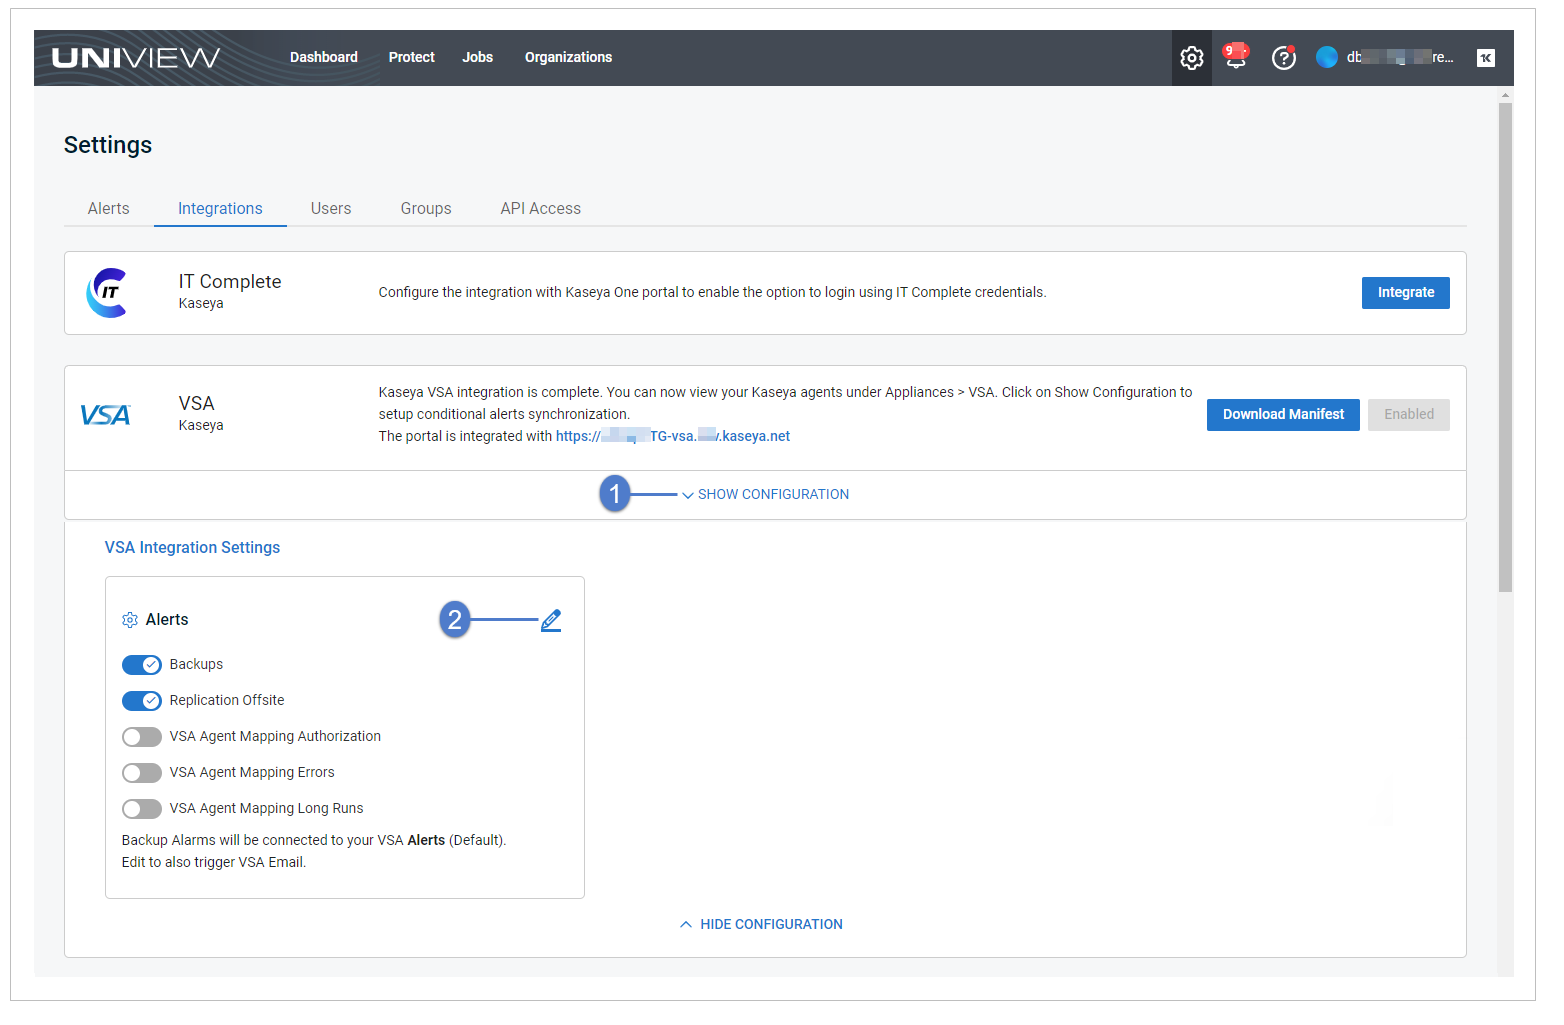Enable VSA Agent Mapping Authorization toggle

click(x=142, y=737)
